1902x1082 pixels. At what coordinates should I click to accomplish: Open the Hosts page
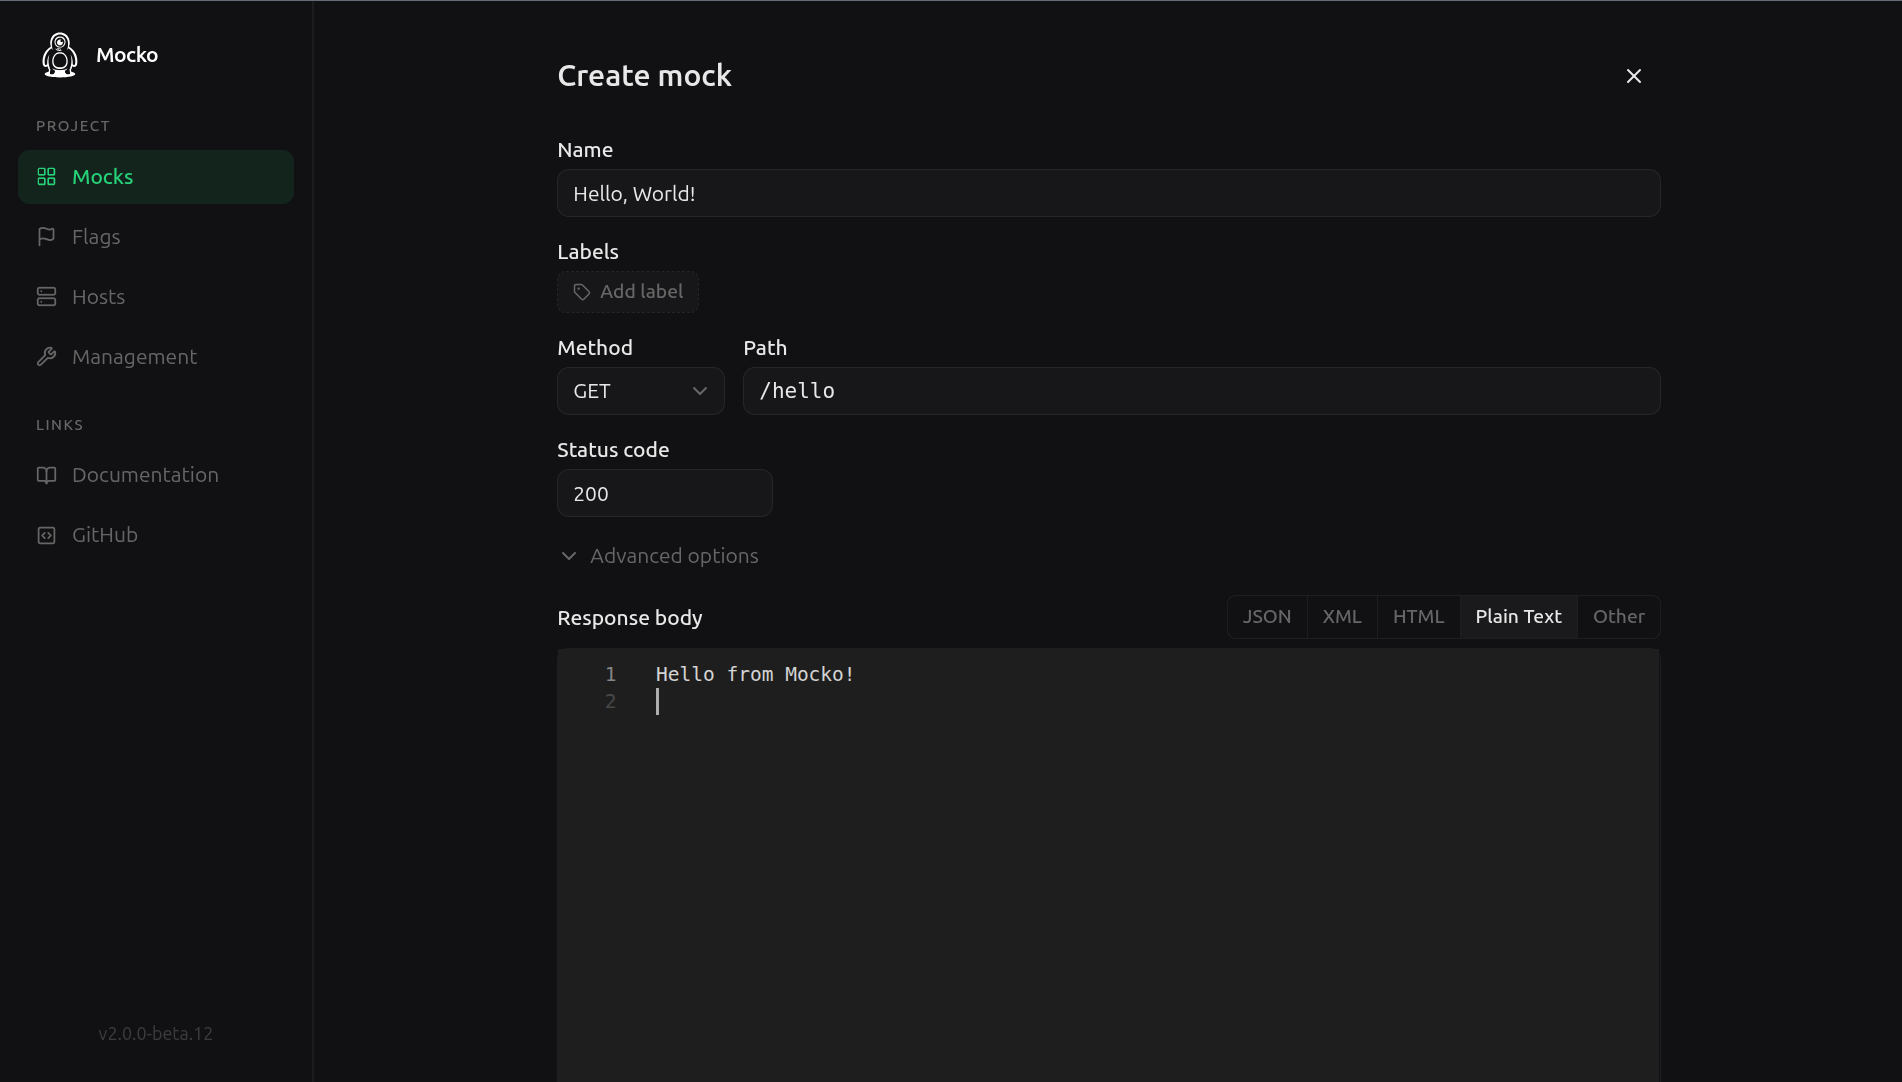tap(156, 297)
